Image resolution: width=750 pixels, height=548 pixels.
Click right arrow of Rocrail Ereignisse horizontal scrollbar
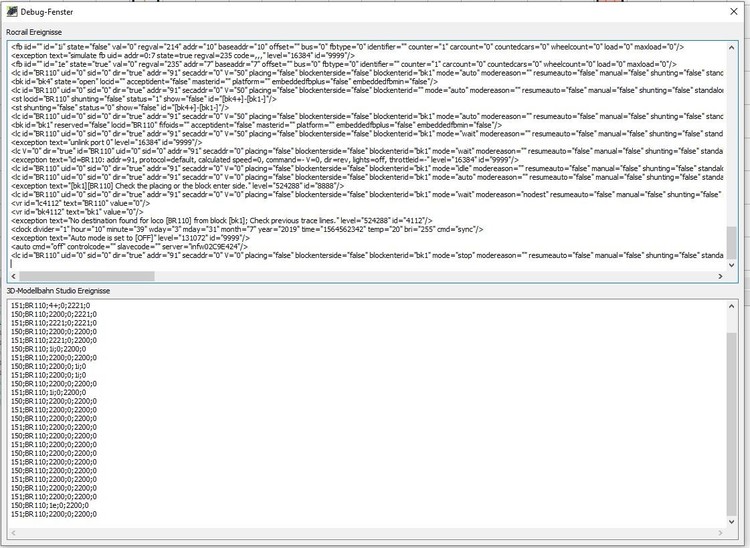(x=720, y=276)
